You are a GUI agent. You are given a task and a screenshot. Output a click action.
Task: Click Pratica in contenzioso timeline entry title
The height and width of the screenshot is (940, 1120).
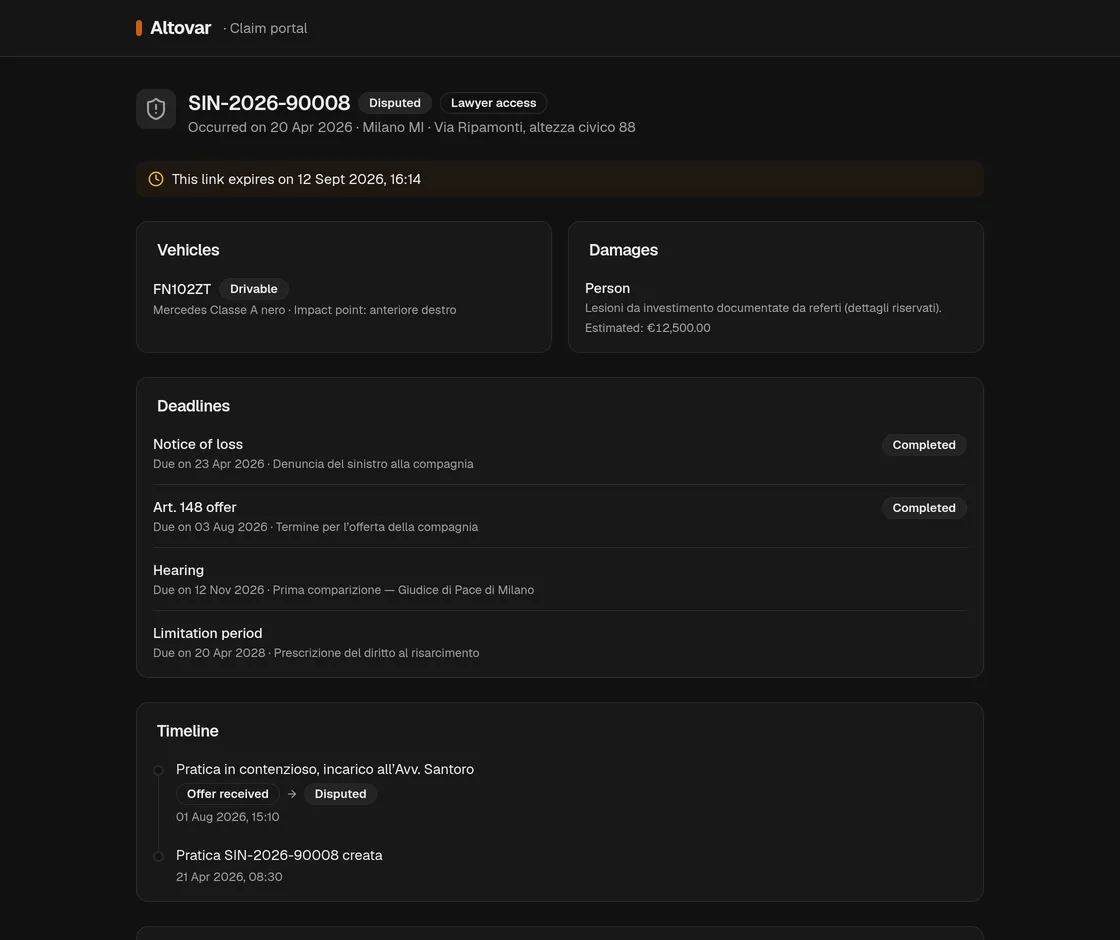pos(325,769)
